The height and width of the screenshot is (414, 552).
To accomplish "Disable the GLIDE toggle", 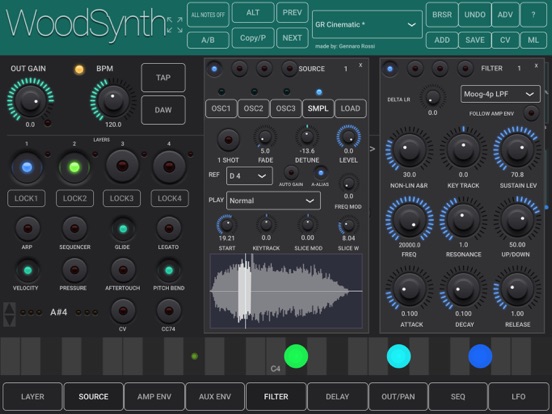I will coord(123,229).
